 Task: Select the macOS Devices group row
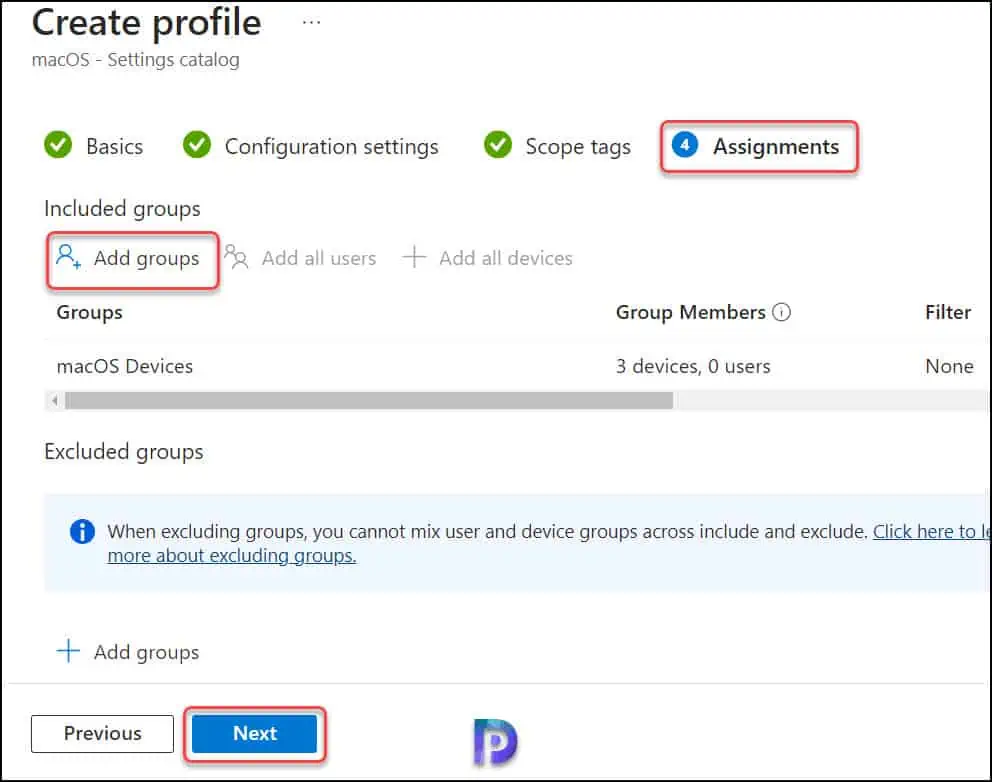point(516,366)
